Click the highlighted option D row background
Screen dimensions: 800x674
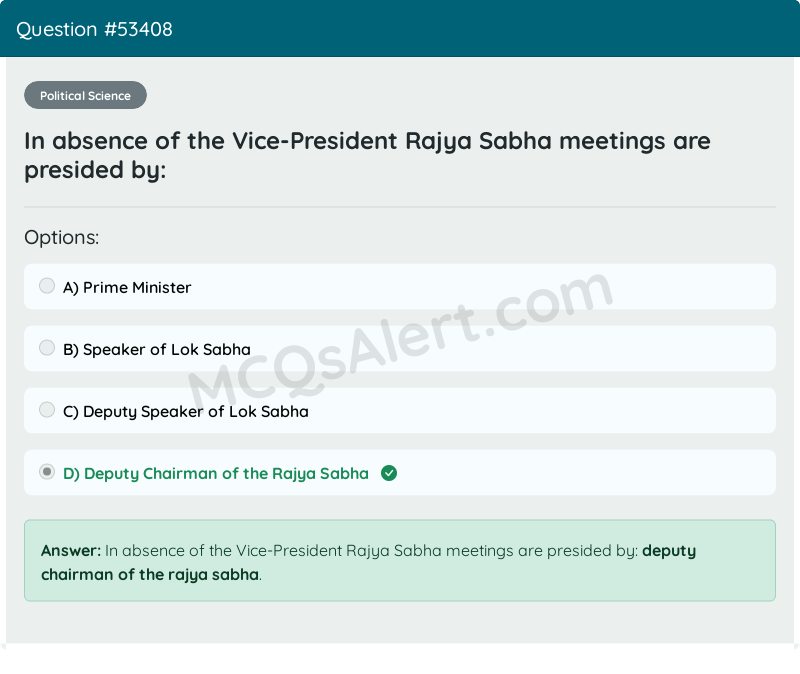600,471
